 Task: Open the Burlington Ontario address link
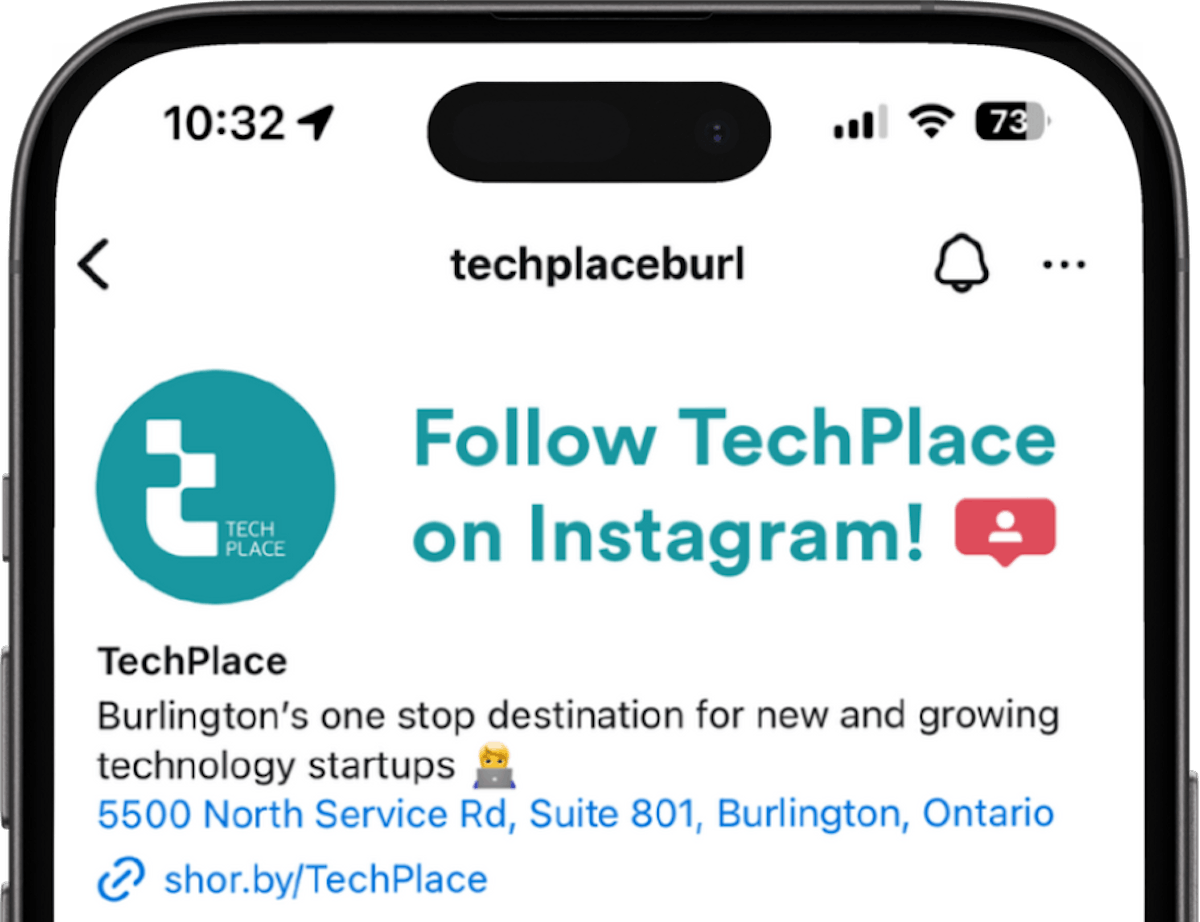575,813
